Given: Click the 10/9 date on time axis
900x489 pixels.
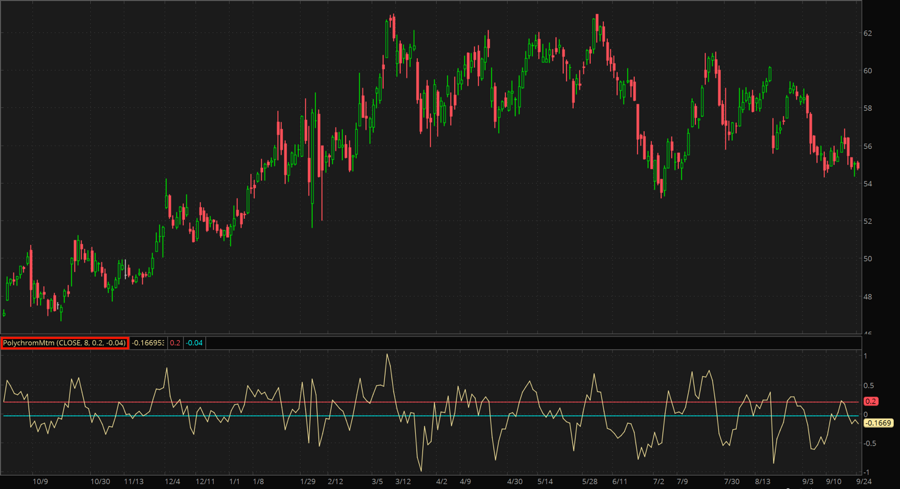Looking at the screenshot, I should [x=38, y=481].
